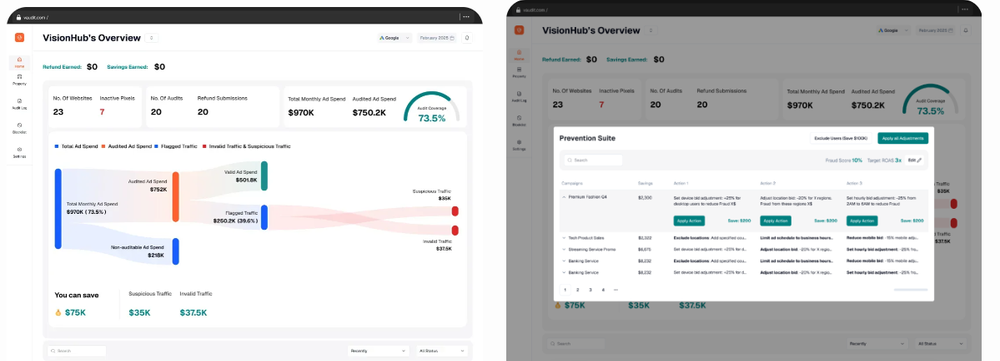Click the orange logo in the dimmed dashboard

coord(519,30)
